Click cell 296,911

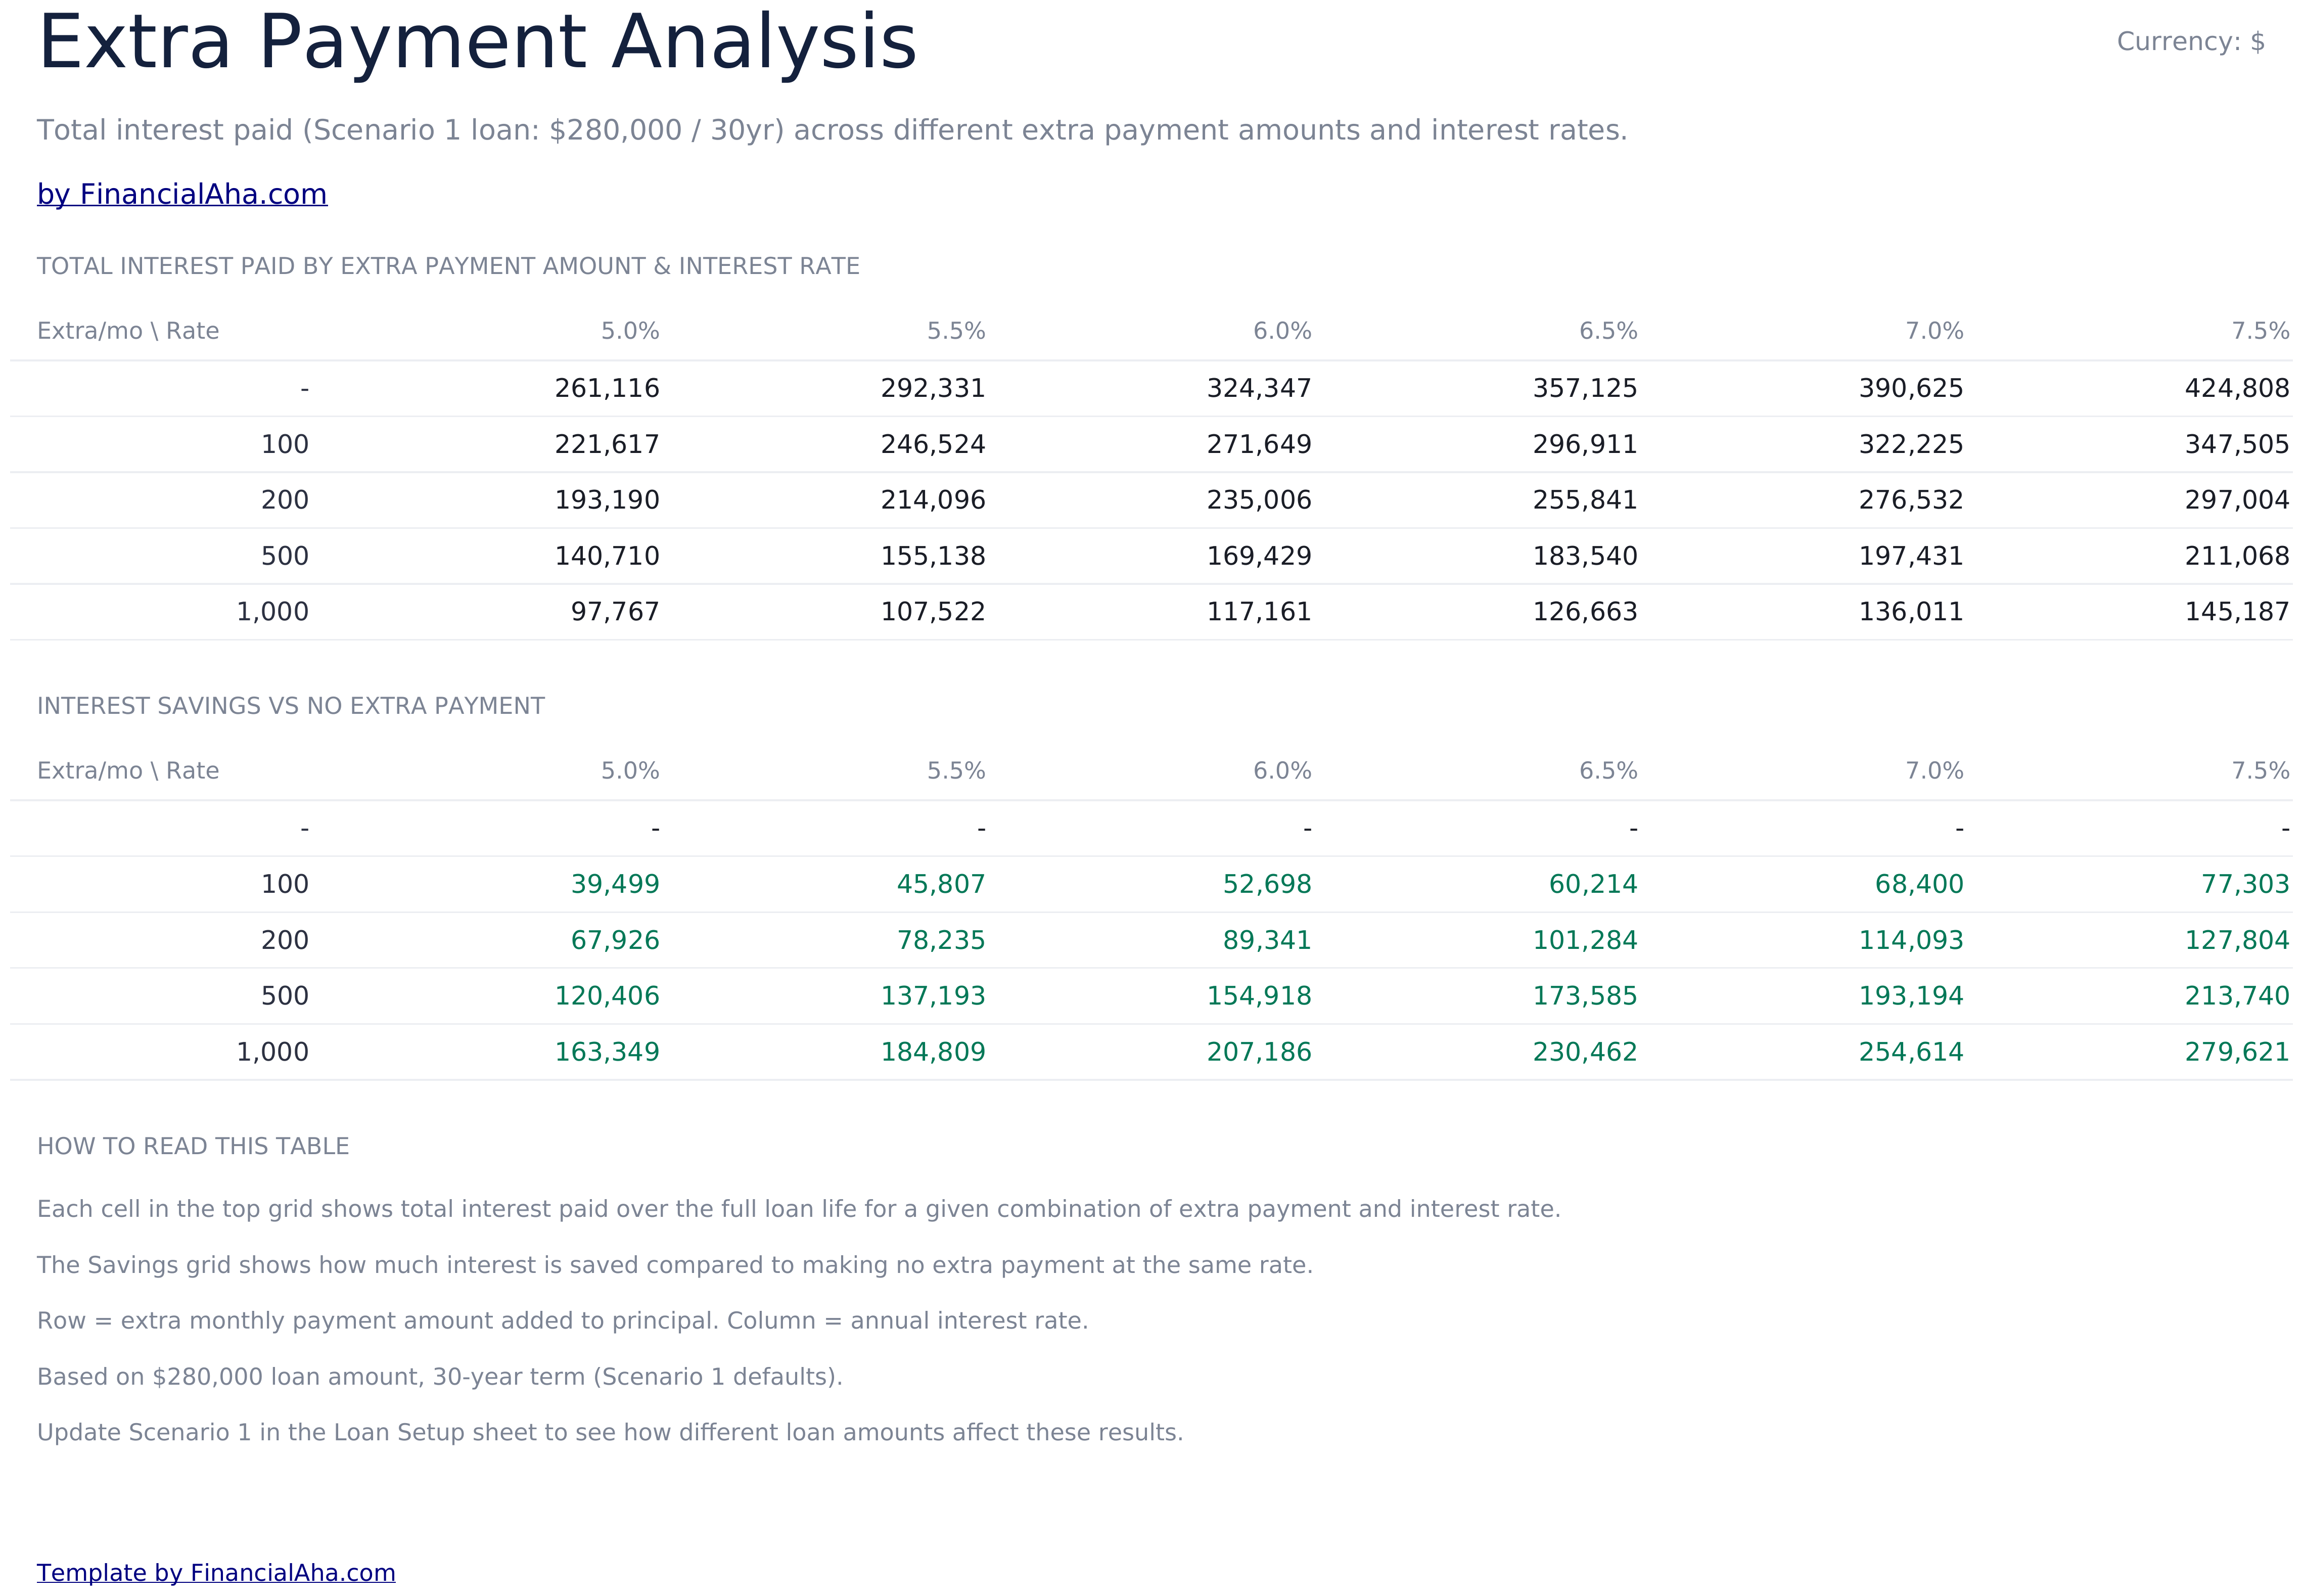tap(1585, 444)
